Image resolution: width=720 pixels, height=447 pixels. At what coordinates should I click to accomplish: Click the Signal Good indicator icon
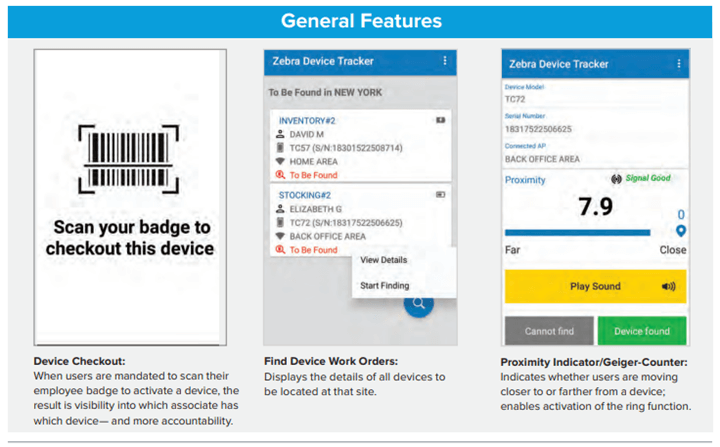(x=616, y=179)
